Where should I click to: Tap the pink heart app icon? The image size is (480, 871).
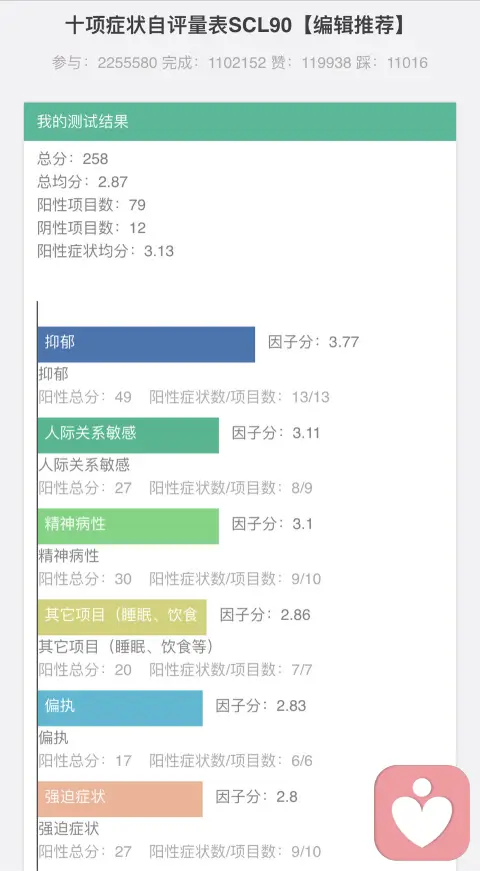coord(422,812)
